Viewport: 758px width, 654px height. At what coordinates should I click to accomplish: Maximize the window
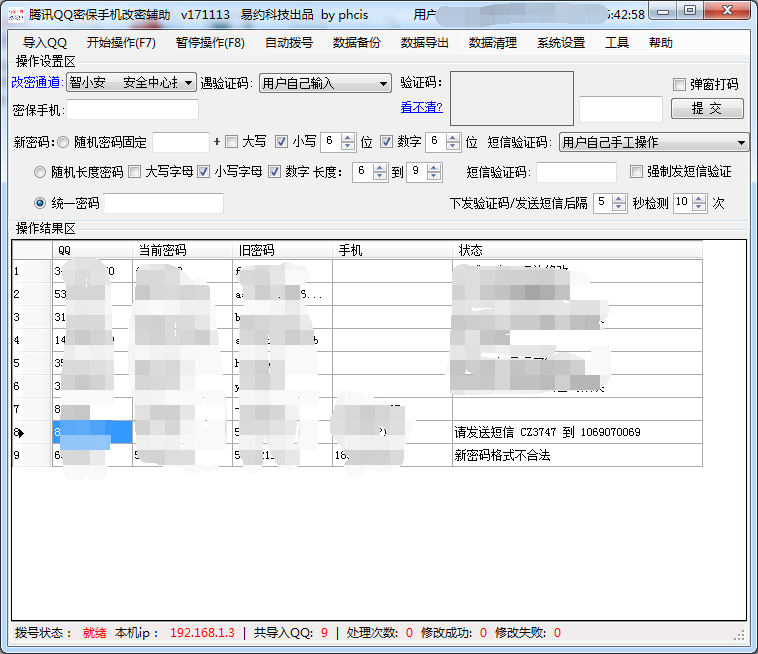pyautogui.click(x=690, y=11)
